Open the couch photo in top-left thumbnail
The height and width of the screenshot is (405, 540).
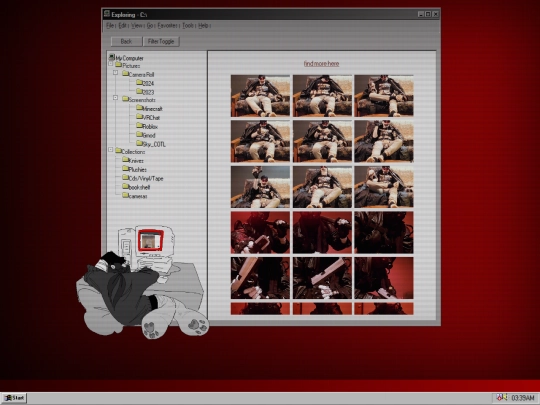pos(260,96)
